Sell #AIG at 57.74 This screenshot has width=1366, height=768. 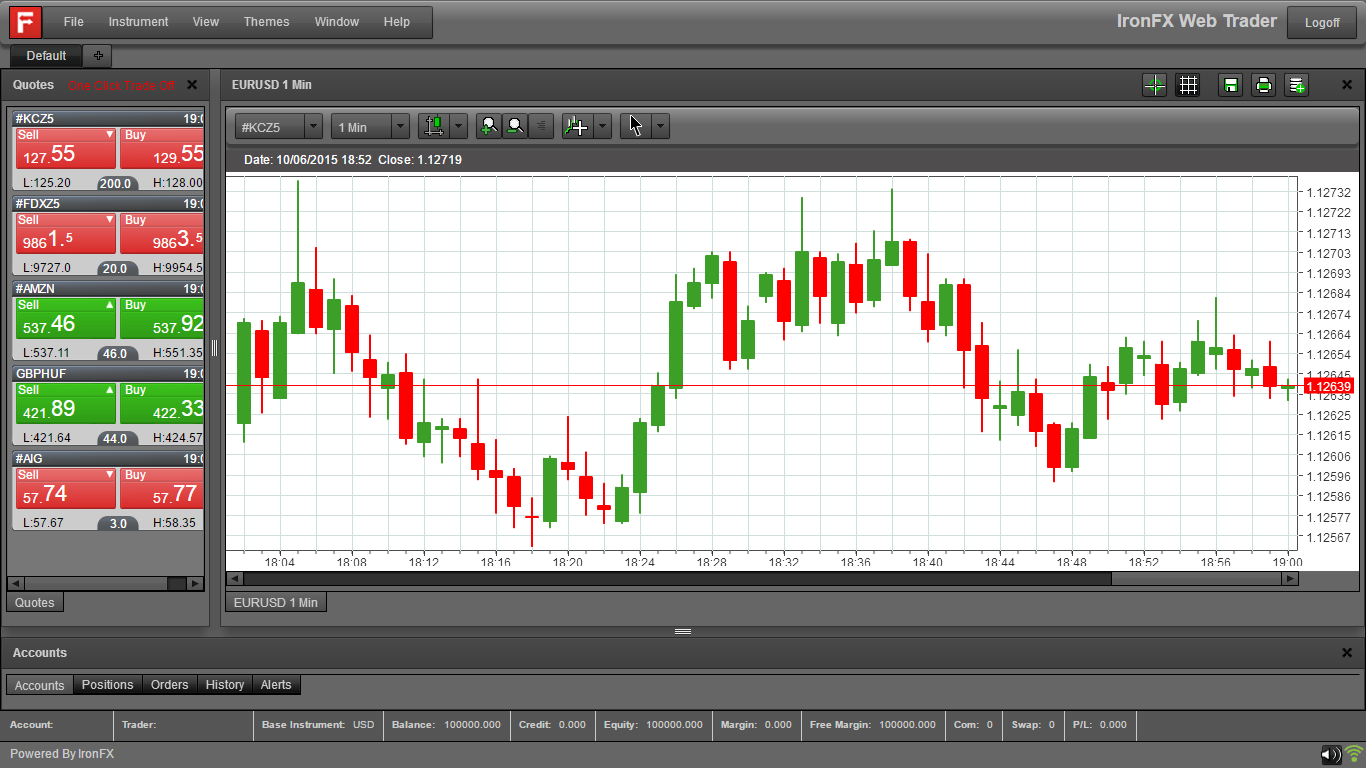pyautogui.click(x=66, y=488)
